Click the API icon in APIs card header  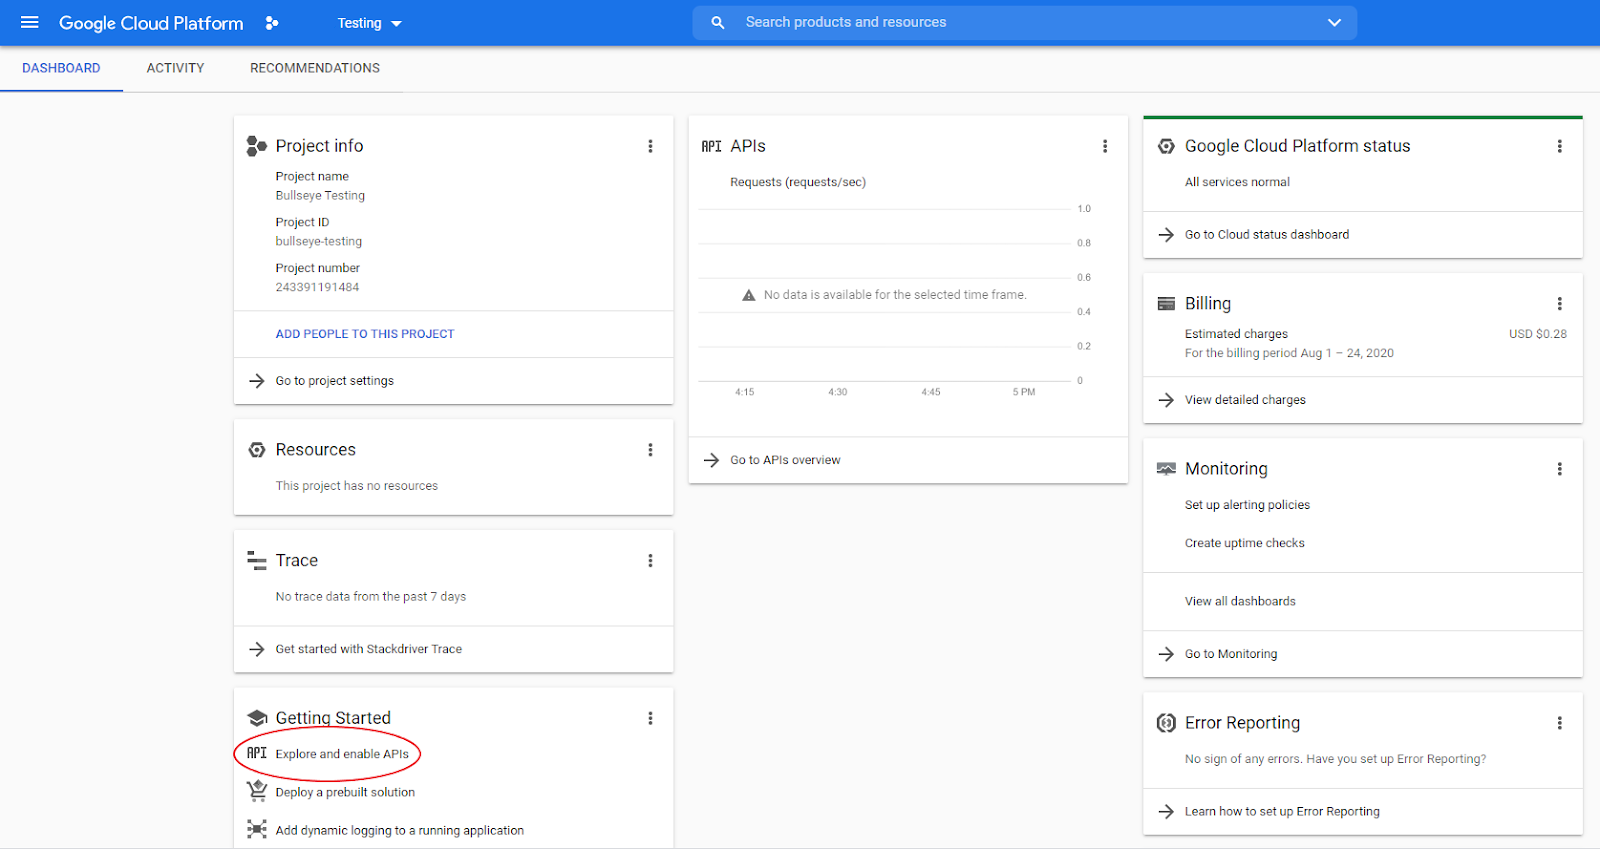tap(711, 146)
